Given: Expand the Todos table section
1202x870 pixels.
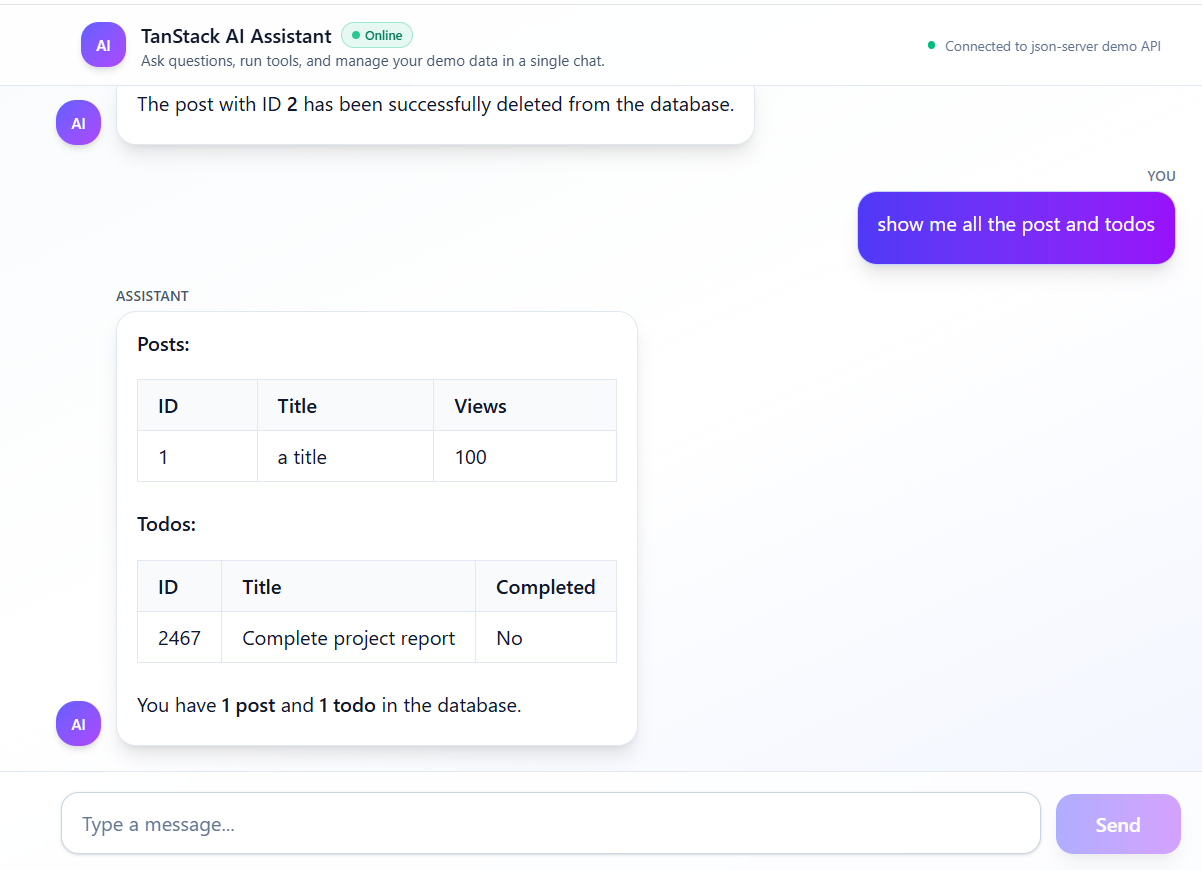Looking at the screenshot, I should click(166, 524).
